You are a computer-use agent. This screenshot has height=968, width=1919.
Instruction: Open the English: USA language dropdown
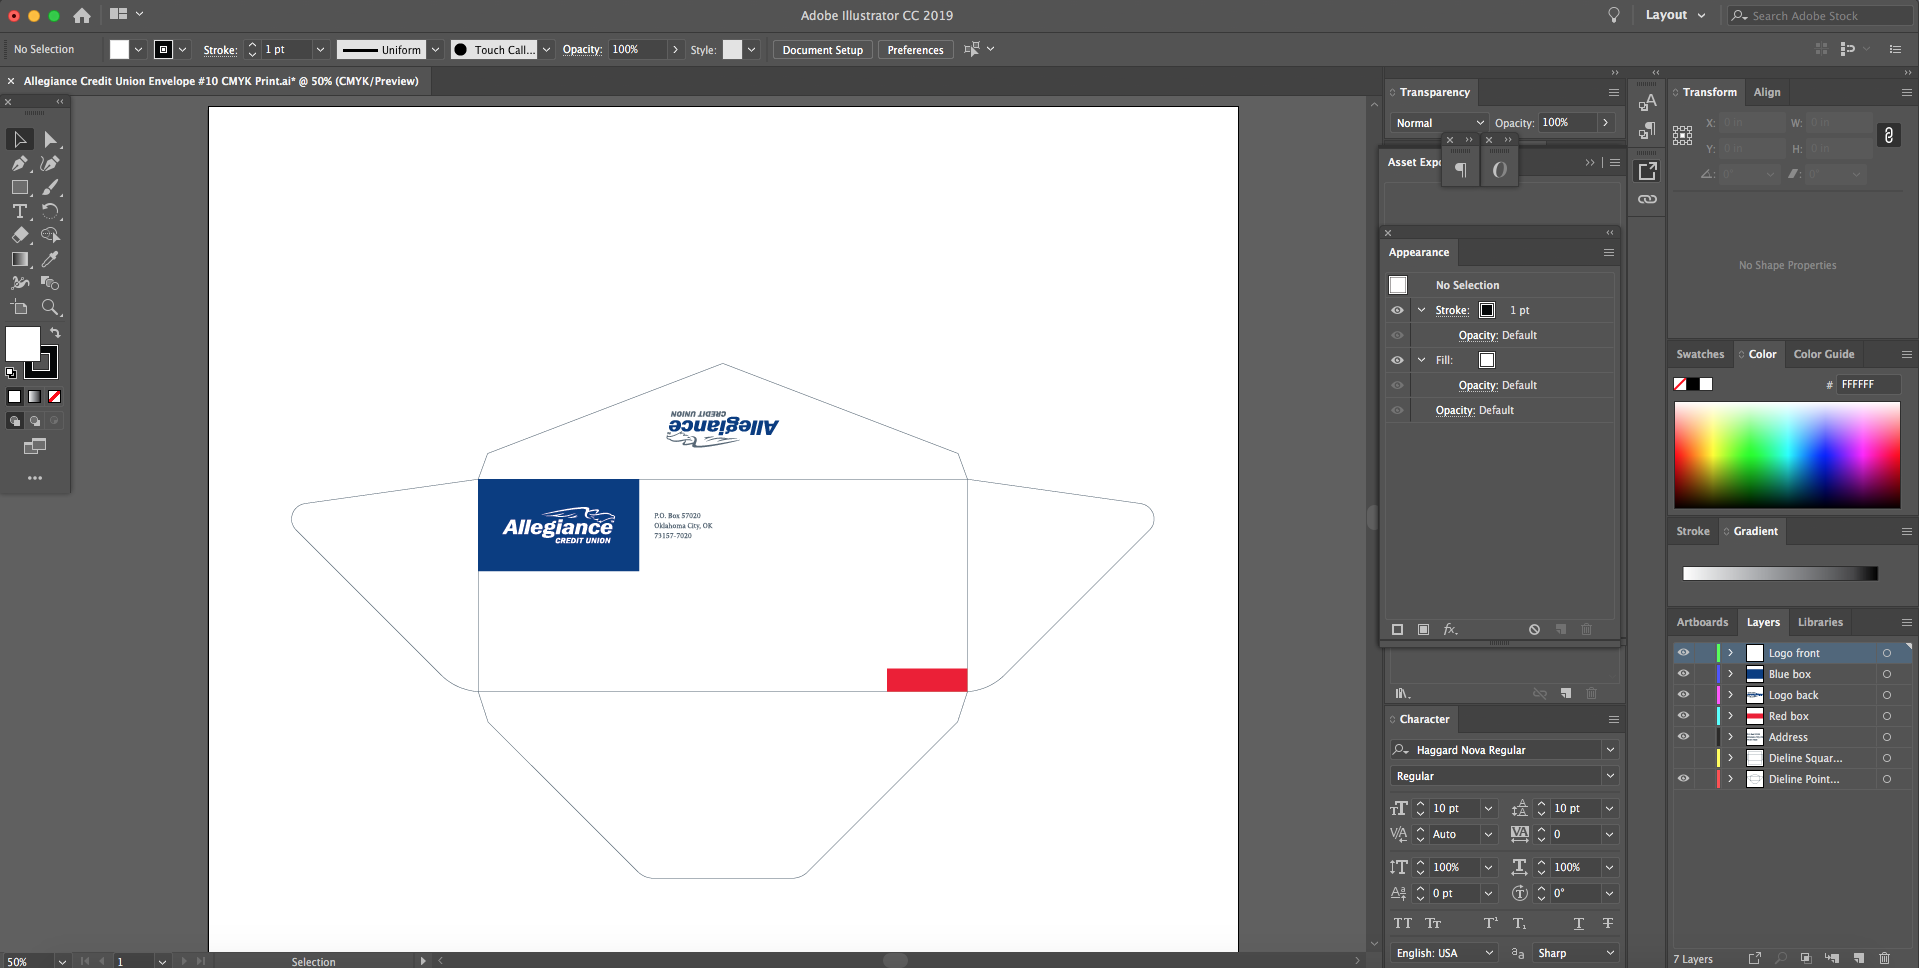click(1444, 953)
